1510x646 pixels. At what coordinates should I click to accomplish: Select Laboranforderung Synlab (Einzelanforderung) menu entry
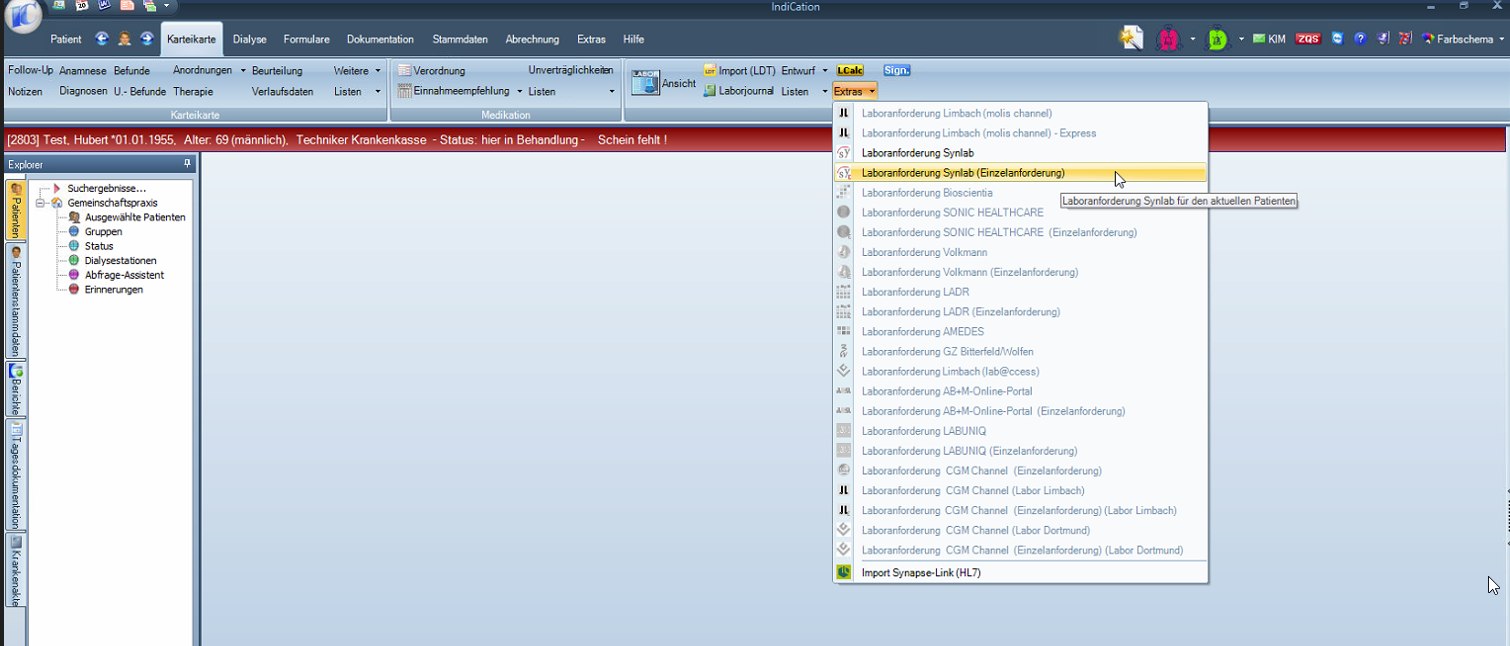pos(962,173)
